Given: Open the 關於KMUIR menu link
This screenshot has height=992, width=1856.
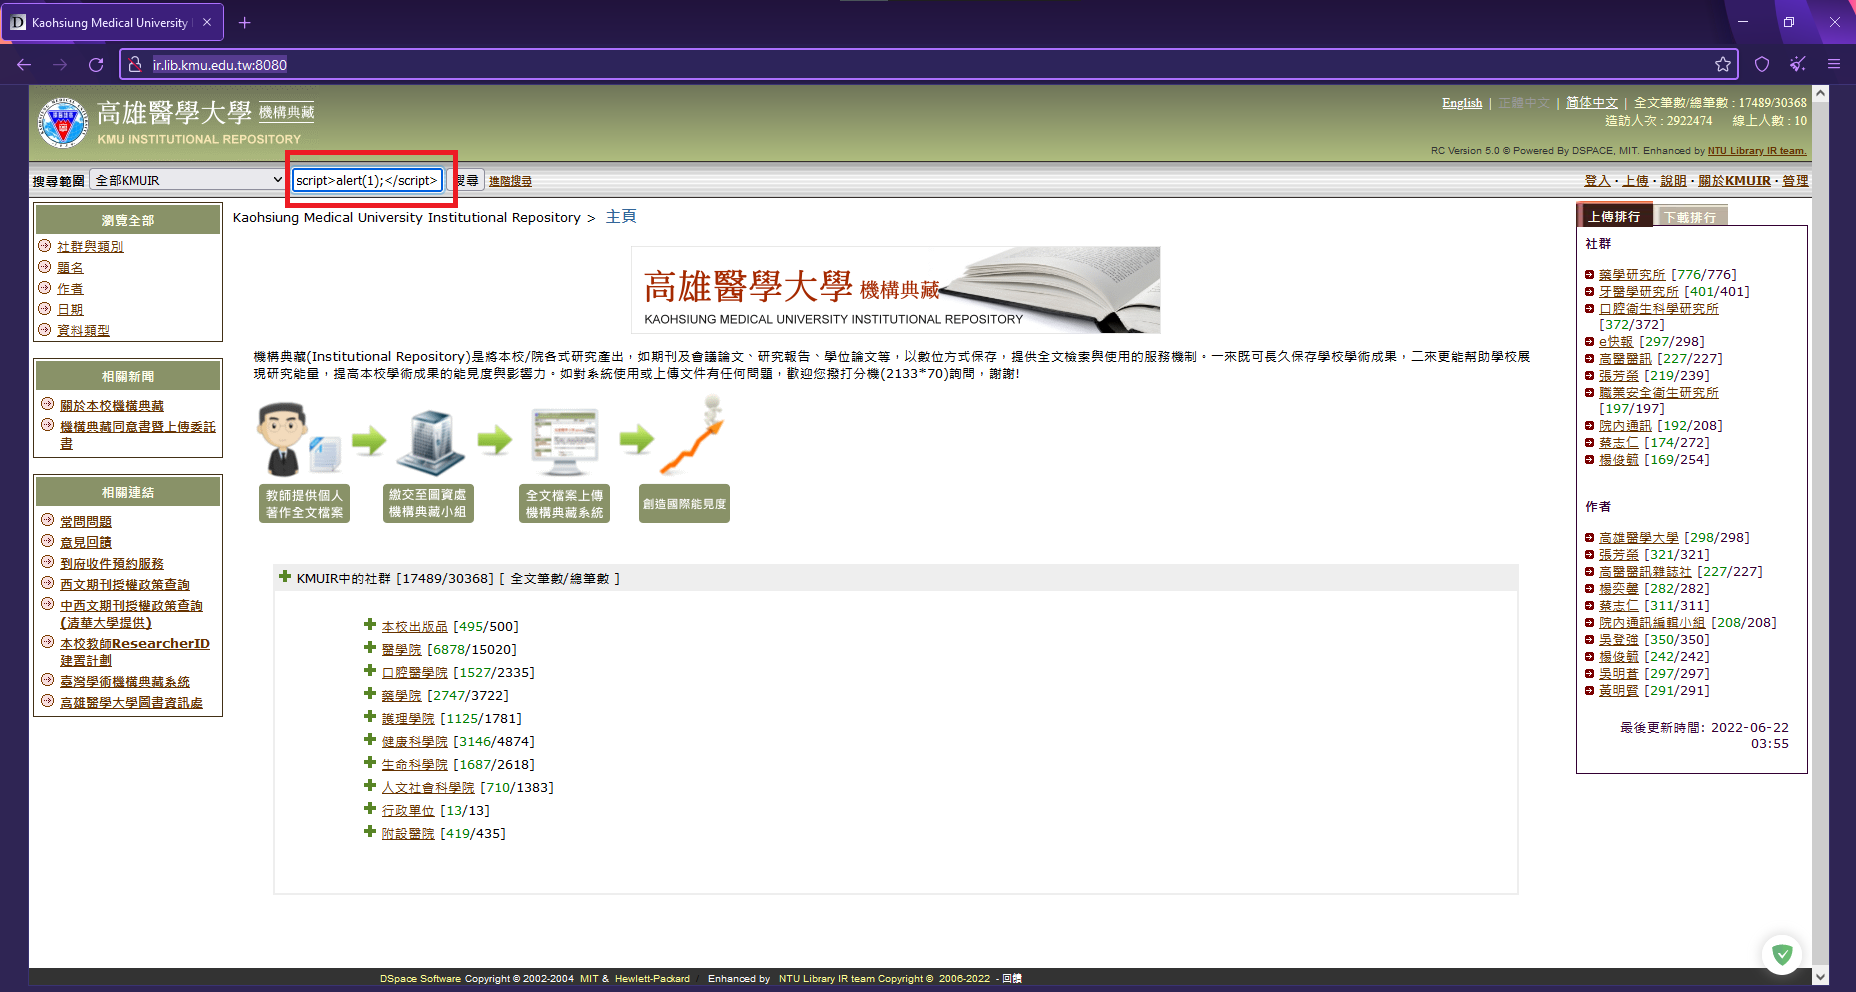Looking at the screenshot, I should [x=1734, y=181].
